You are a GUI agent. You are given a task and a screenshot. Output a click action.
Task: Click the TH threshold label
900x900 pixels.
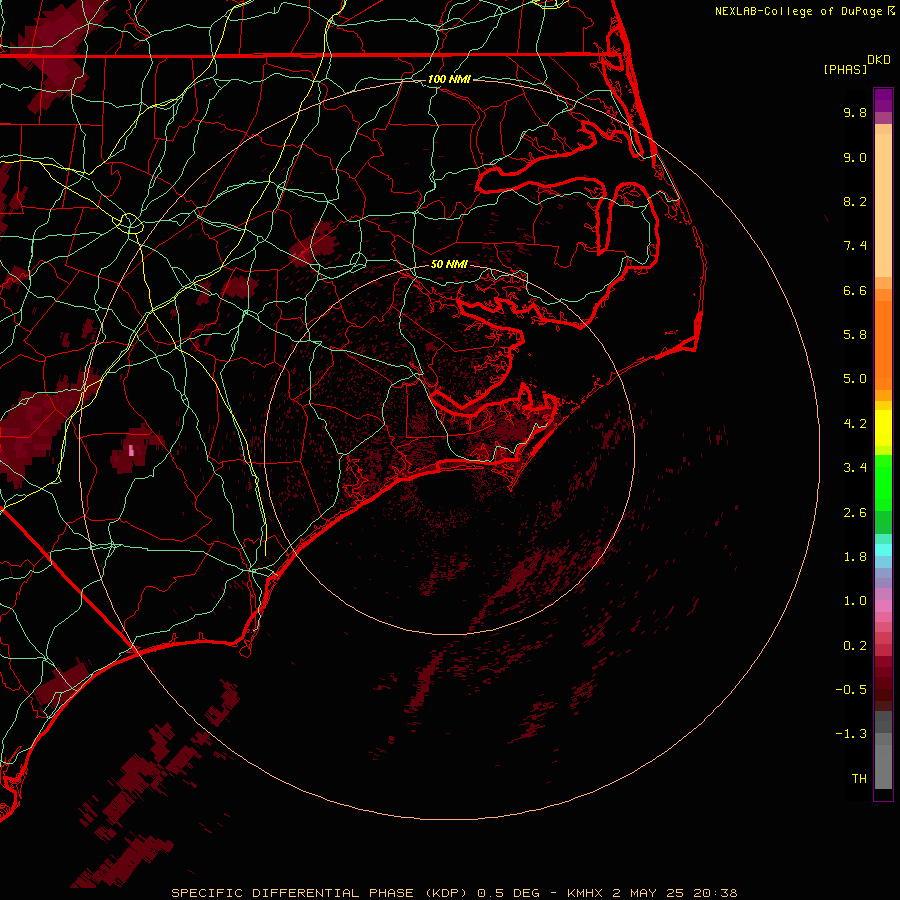859,779
